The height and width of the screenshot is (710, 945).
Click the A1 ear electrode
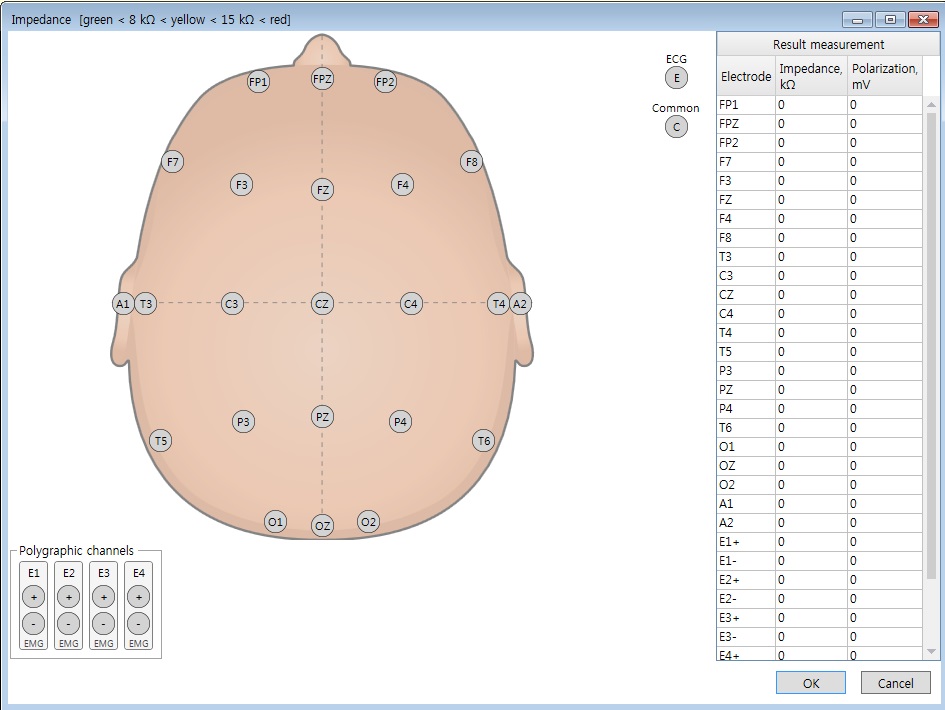(x=123, y=303)
